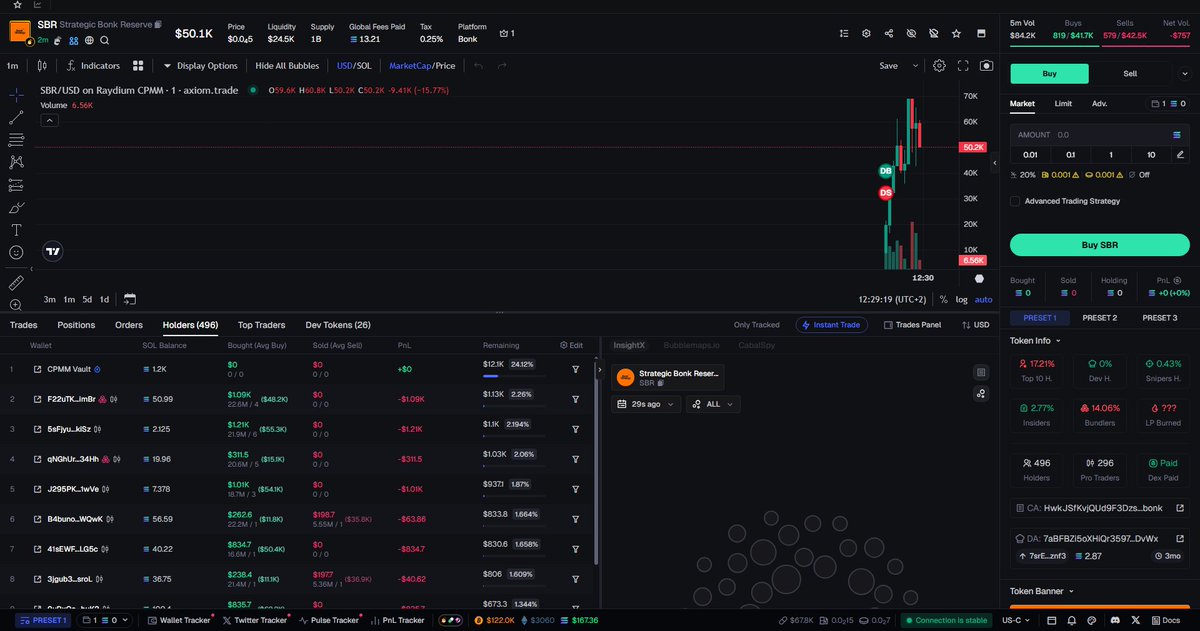Open the emoji sticker tool
1200x631 pixels.
(17, 253)
